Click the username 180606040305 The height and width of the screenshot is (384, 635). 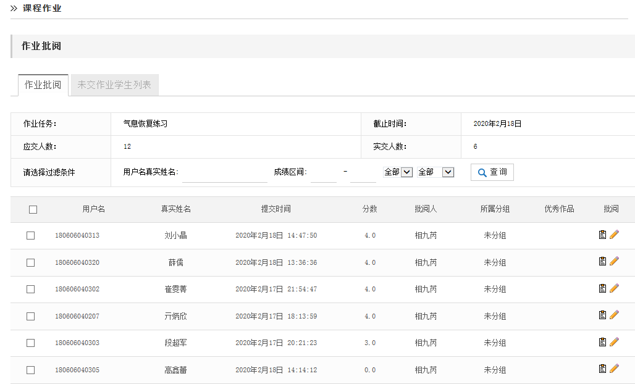coord(77,370)
